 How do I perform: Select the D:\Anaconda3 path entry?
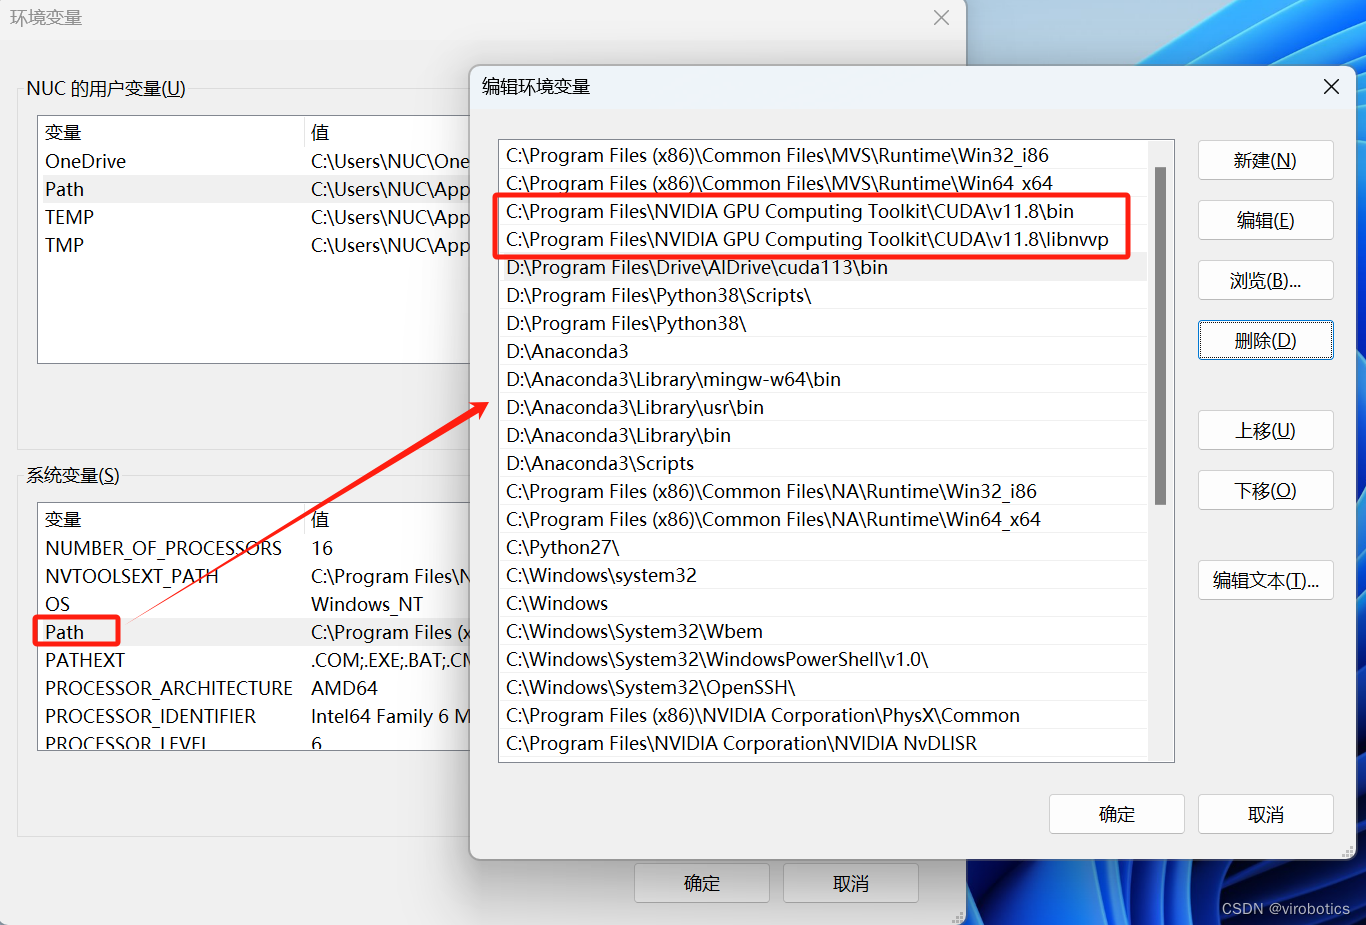[823, 351]
